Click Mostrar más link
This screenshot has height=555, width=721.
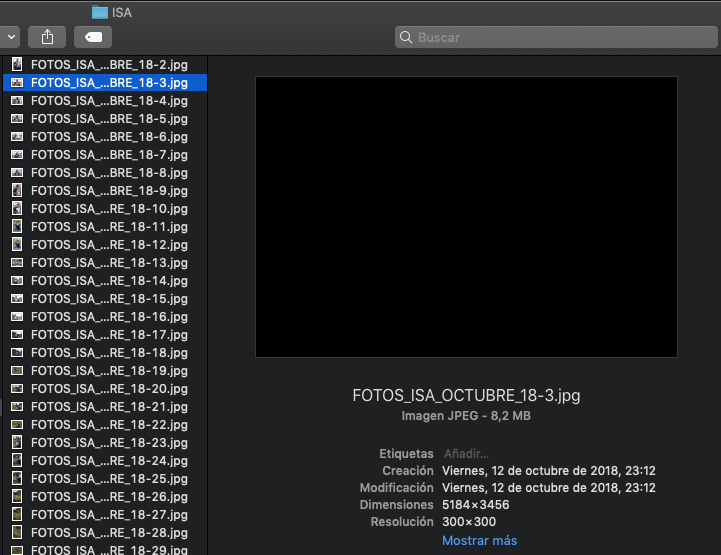(479, 540)
